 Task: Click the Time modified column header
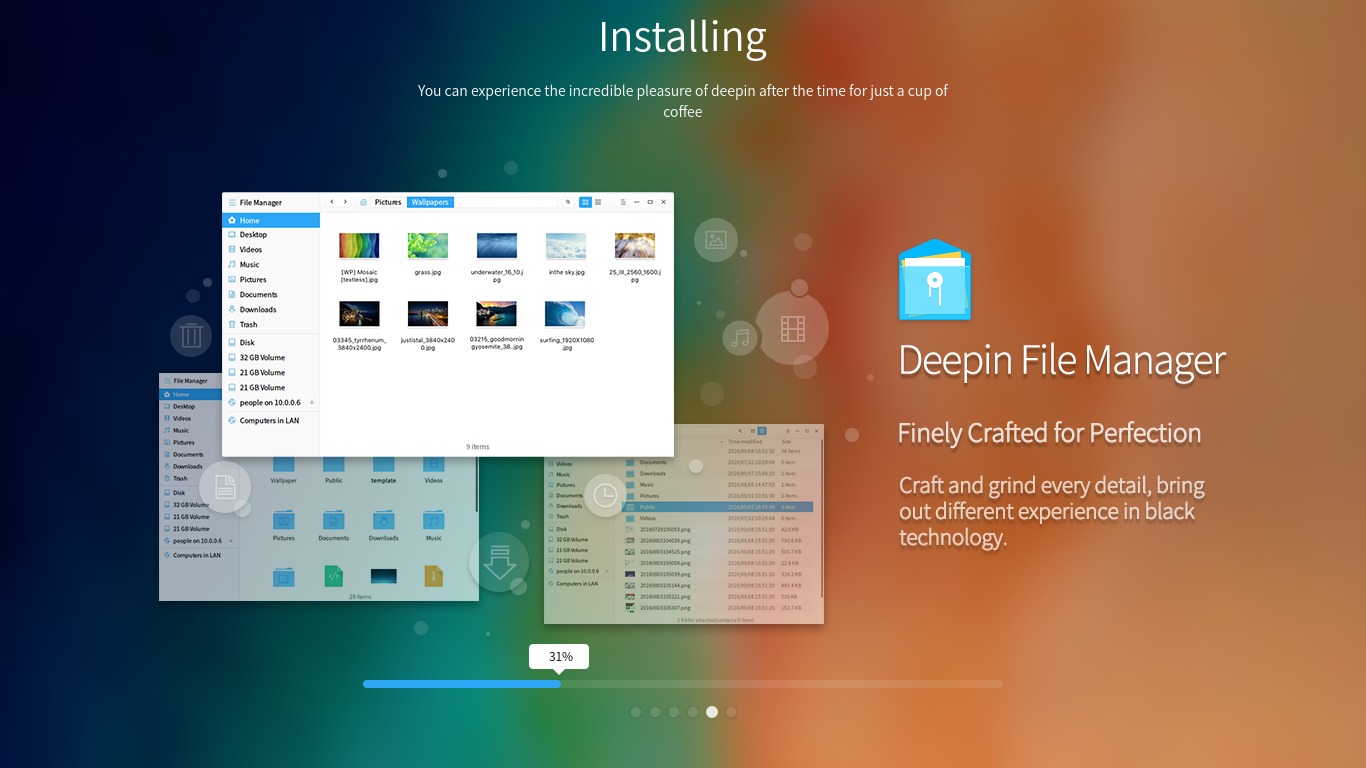coord(745,441)
